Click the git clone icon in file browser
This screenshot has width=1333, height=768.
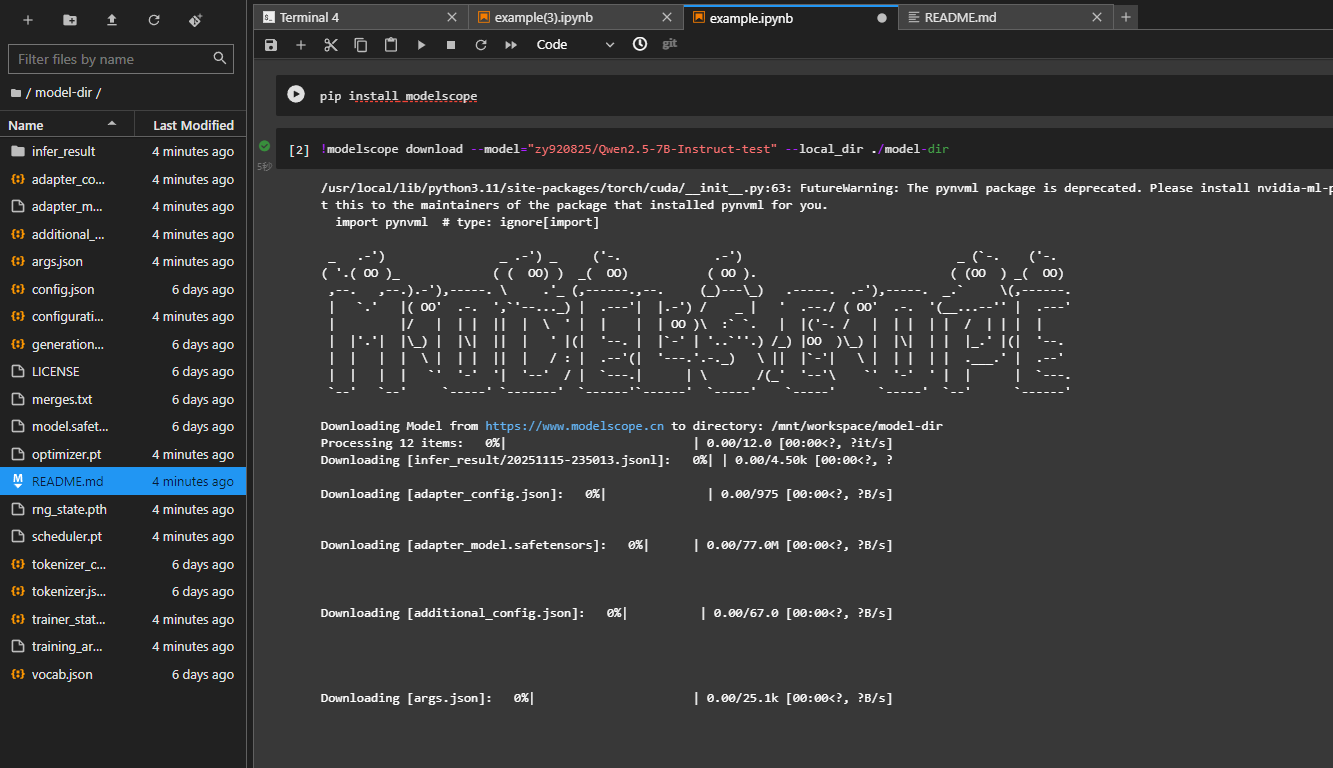tap(195, 20)
